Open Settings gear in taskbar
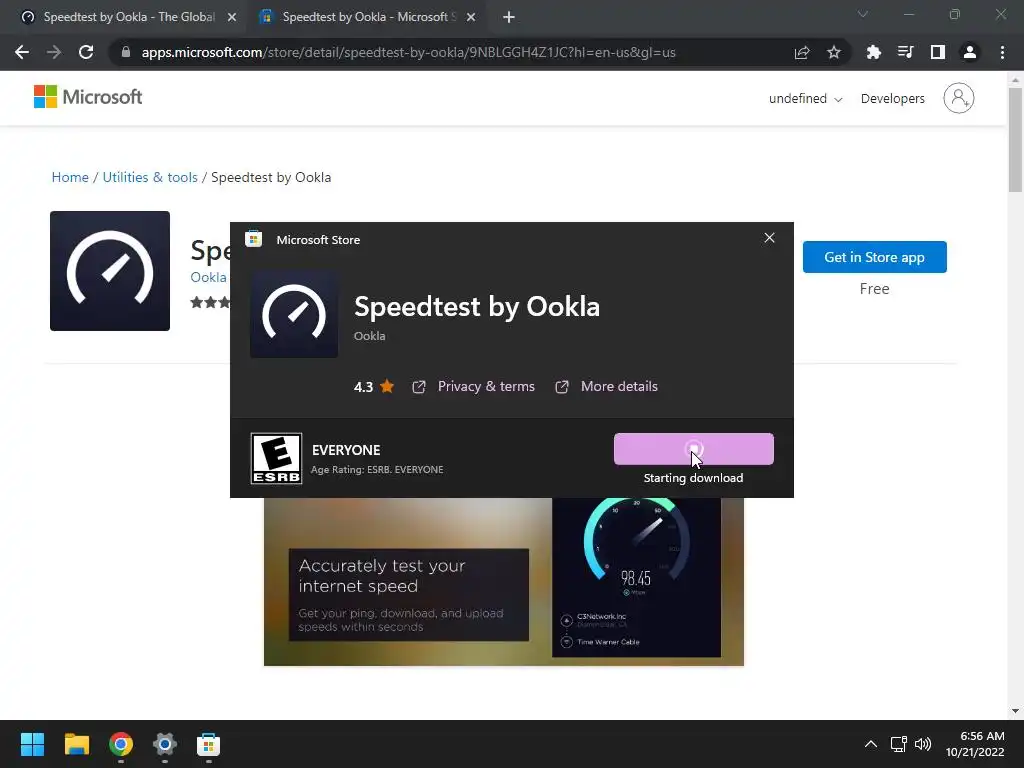 (x=165, y=744)
